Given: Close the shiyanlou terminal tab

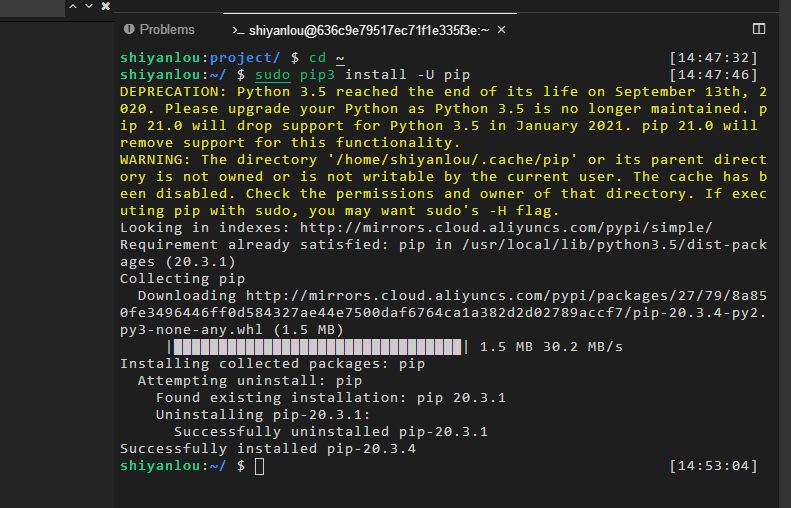Looking at the screenshot, I should coord(502,30).
